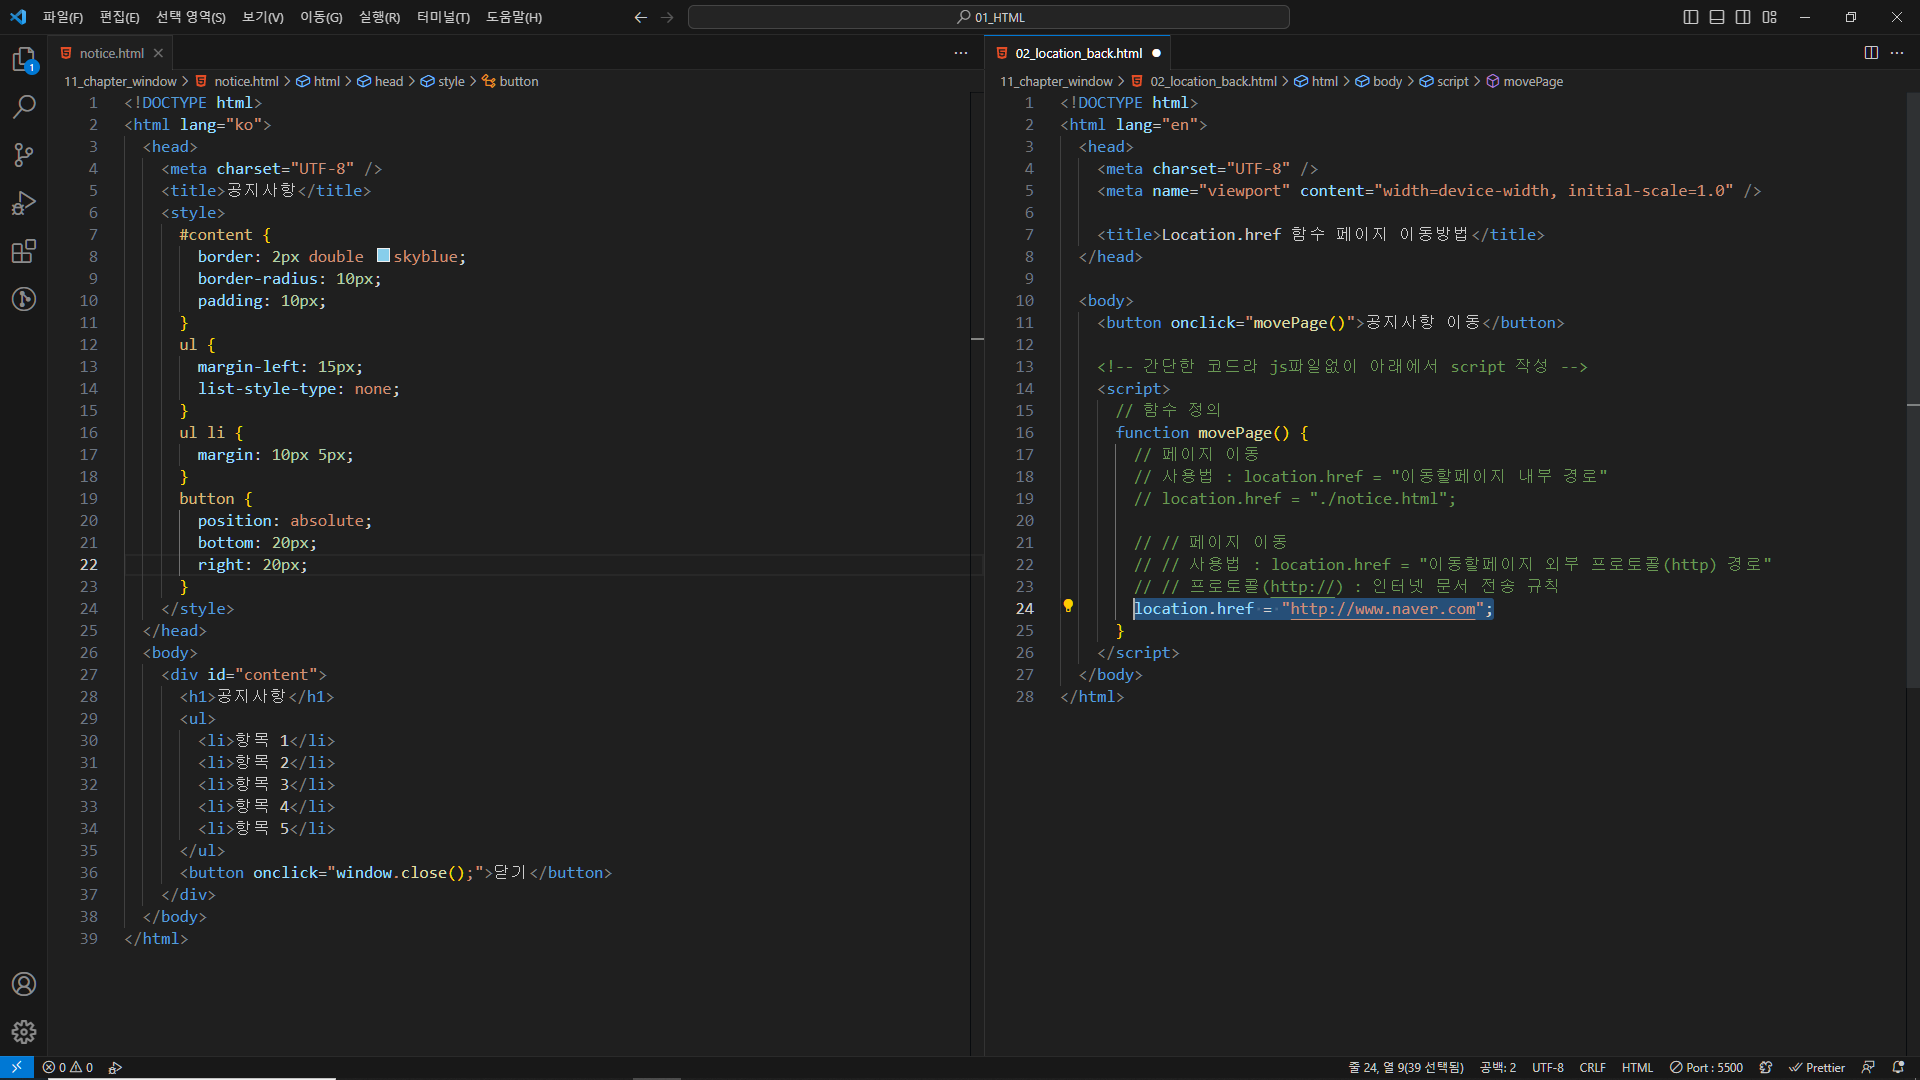Select the HTML language mode in the status bar
The image size is (1920, 1080).
click(1637, 1067)
